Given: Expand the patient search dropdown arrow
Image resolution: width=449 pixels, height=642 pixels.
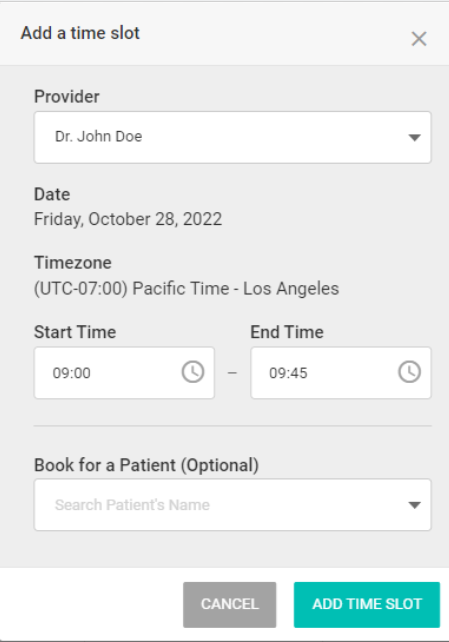Looking at the screenshot, I should point(415,505).
